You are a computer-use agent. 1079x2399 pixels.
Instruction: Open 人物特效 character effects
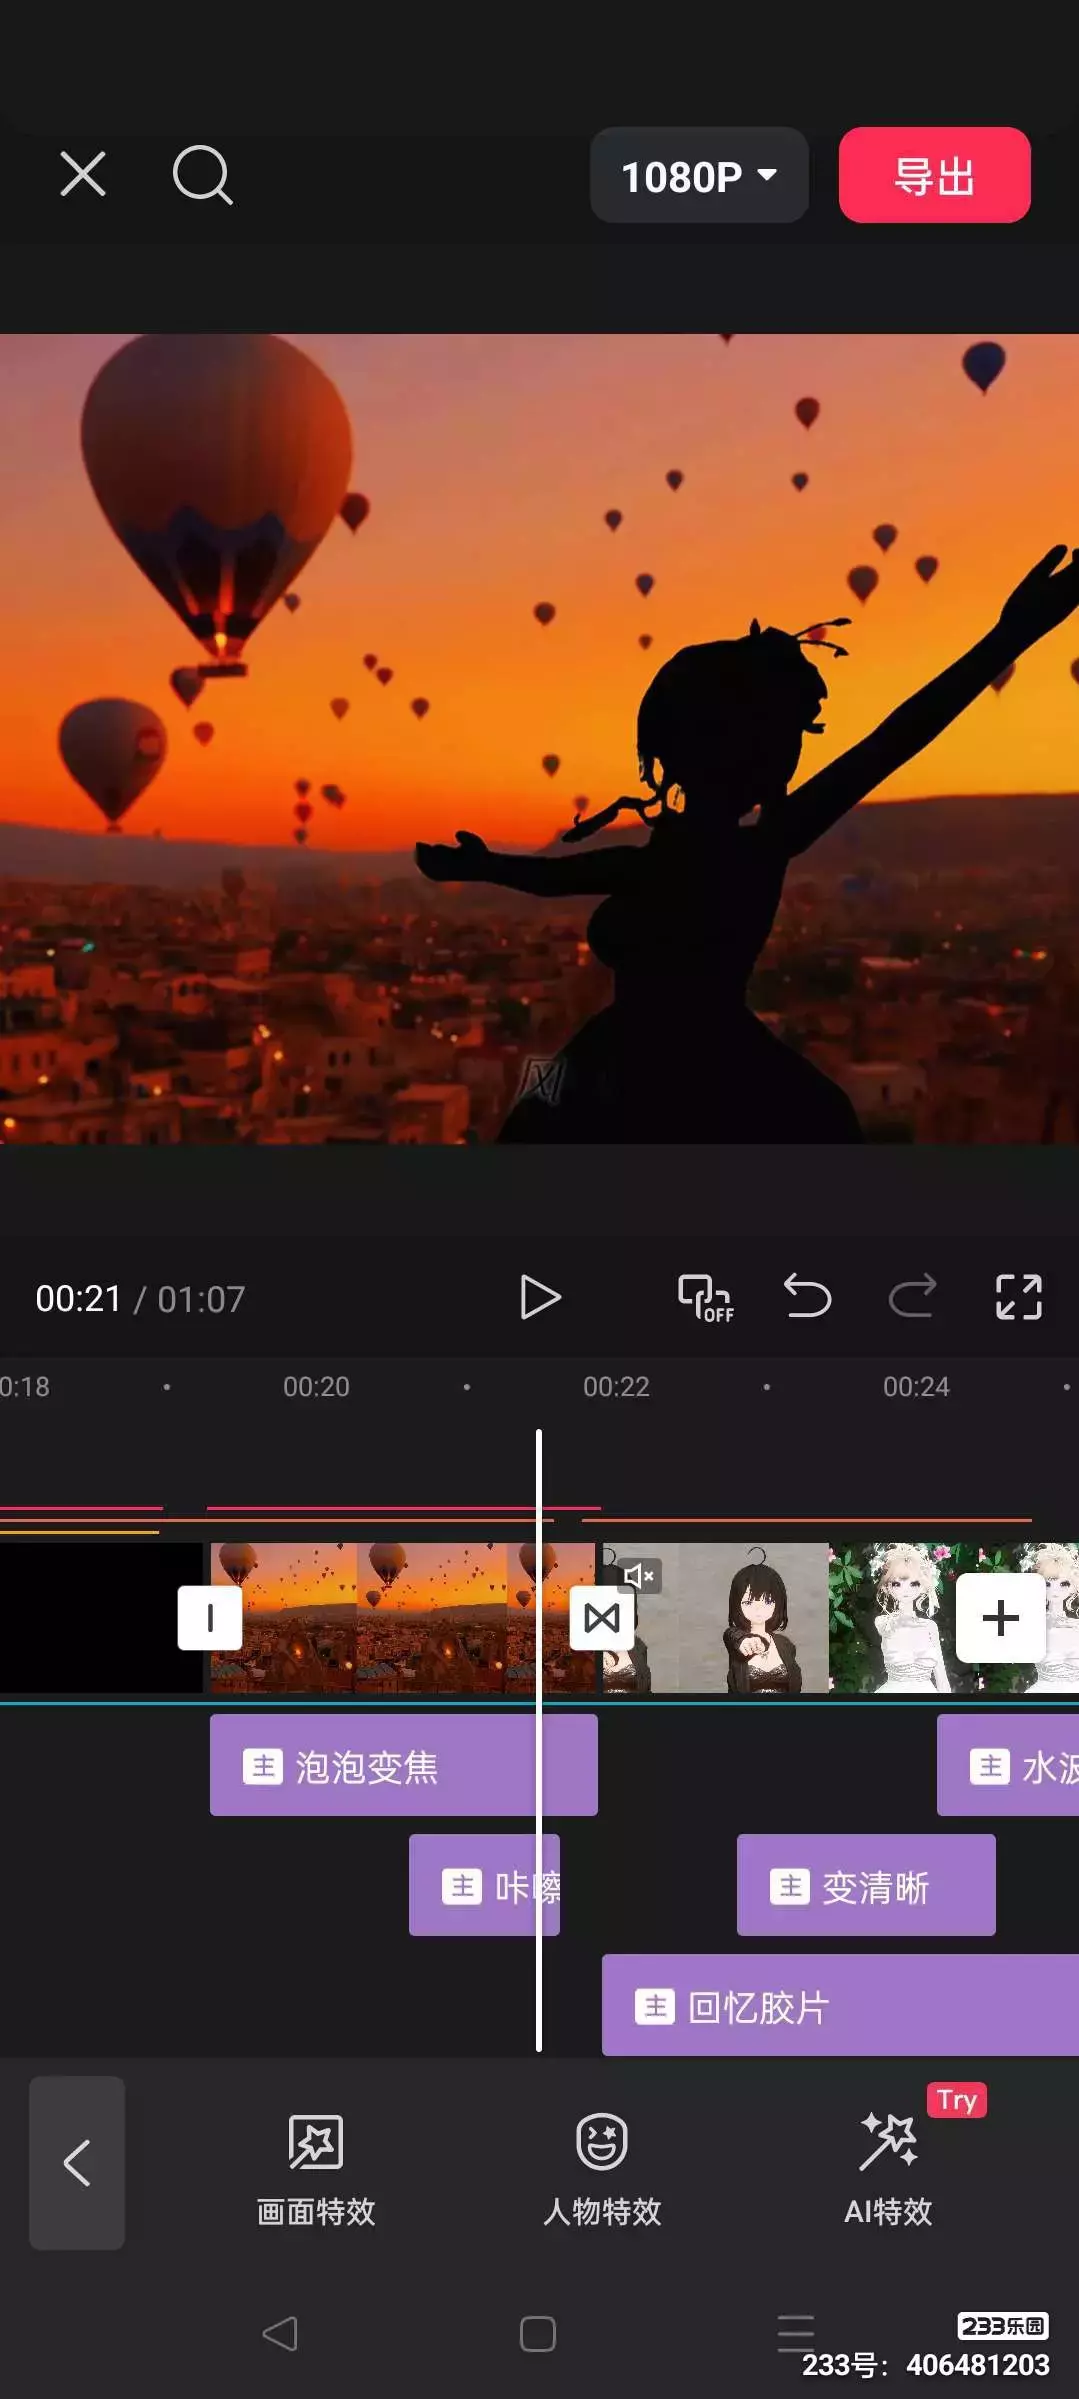click(x=602, y=2170)
